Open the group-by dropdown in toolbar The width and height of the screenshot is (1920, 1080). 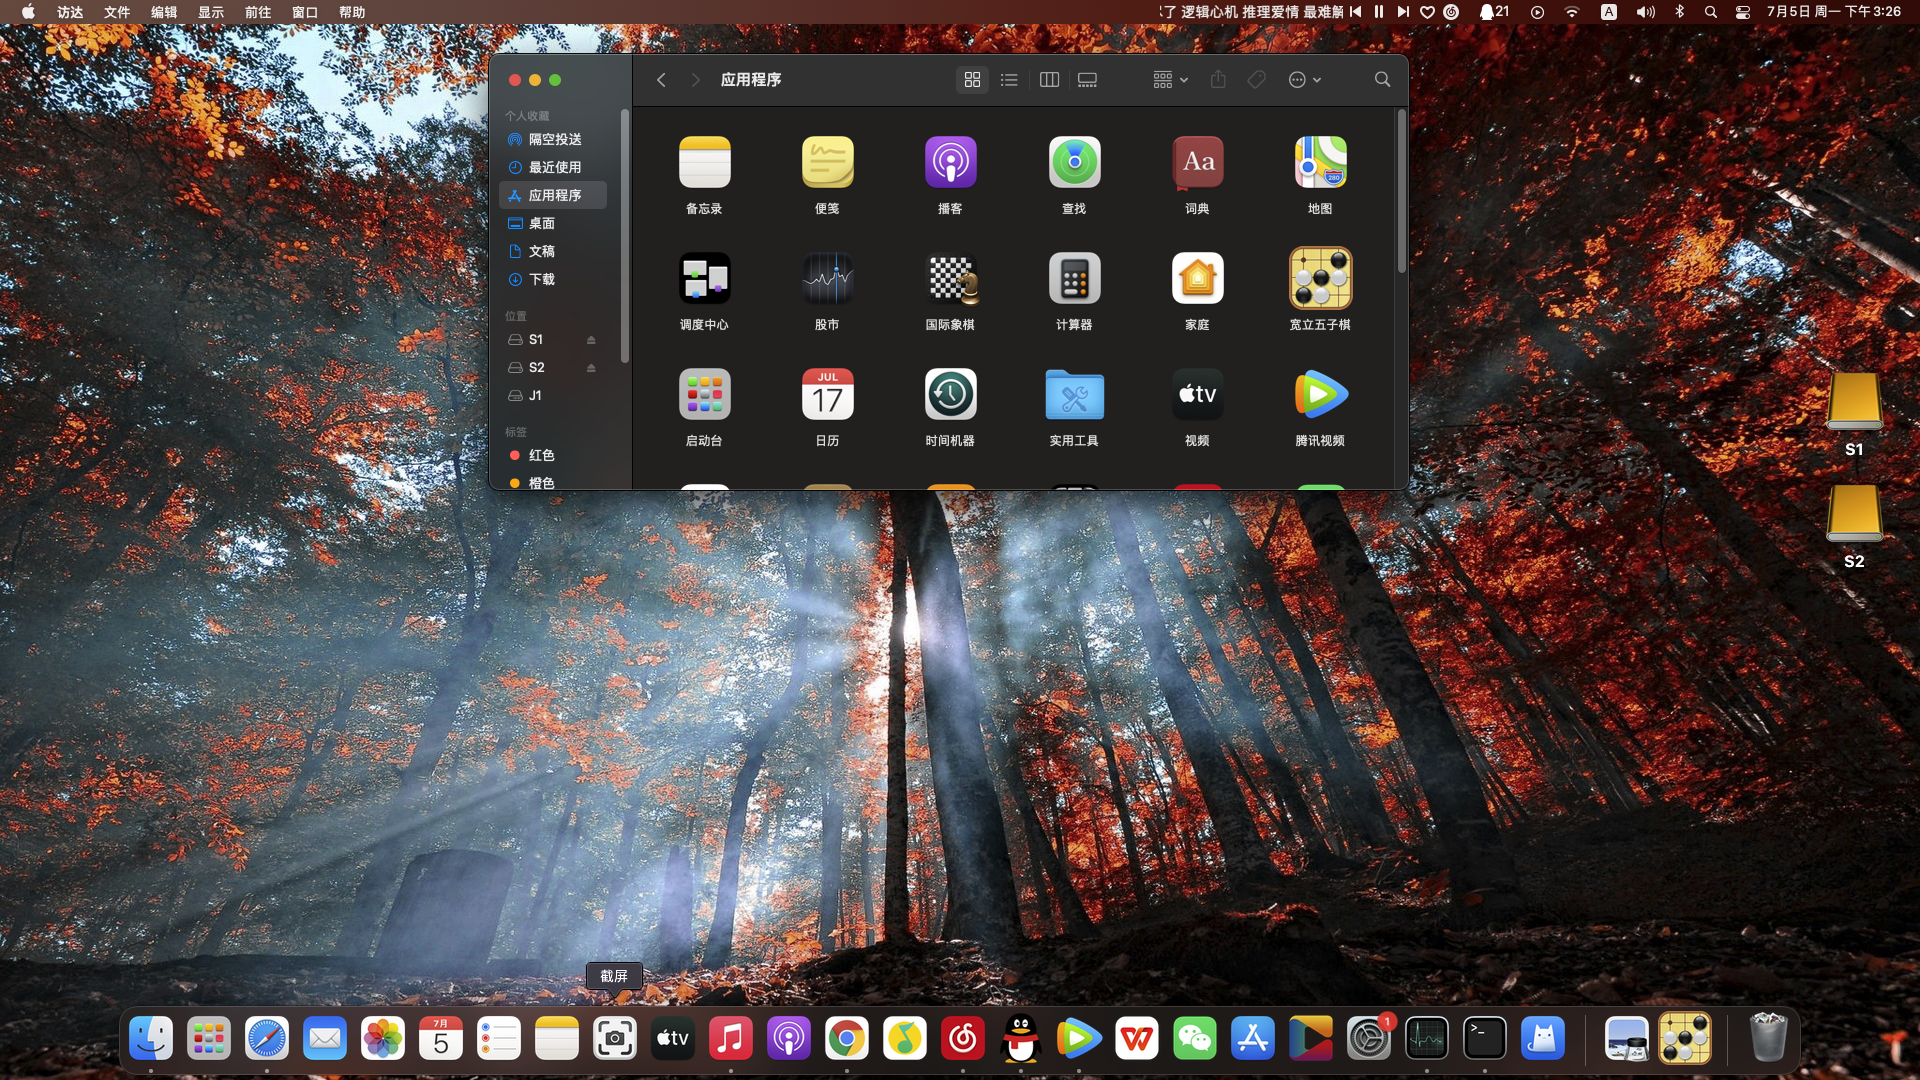1169,80
